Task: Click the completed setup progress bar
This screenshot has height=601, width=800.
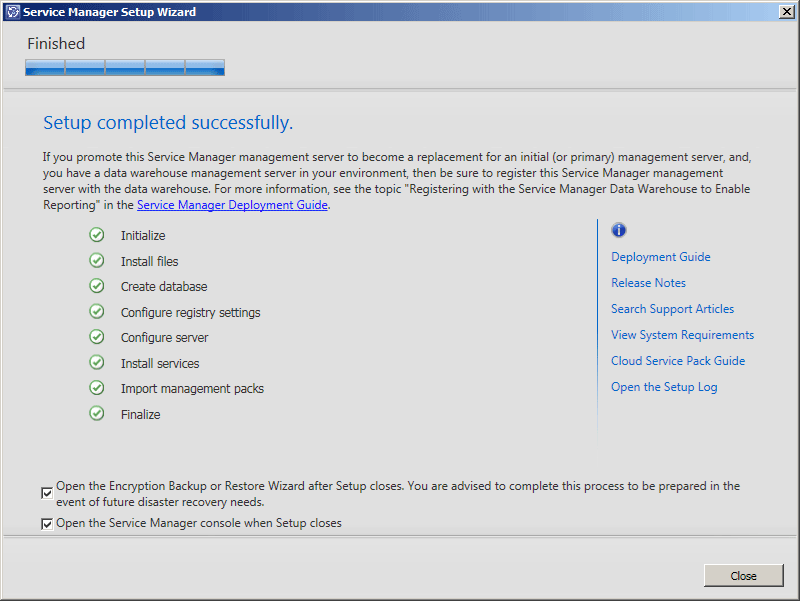Action: 125,67
